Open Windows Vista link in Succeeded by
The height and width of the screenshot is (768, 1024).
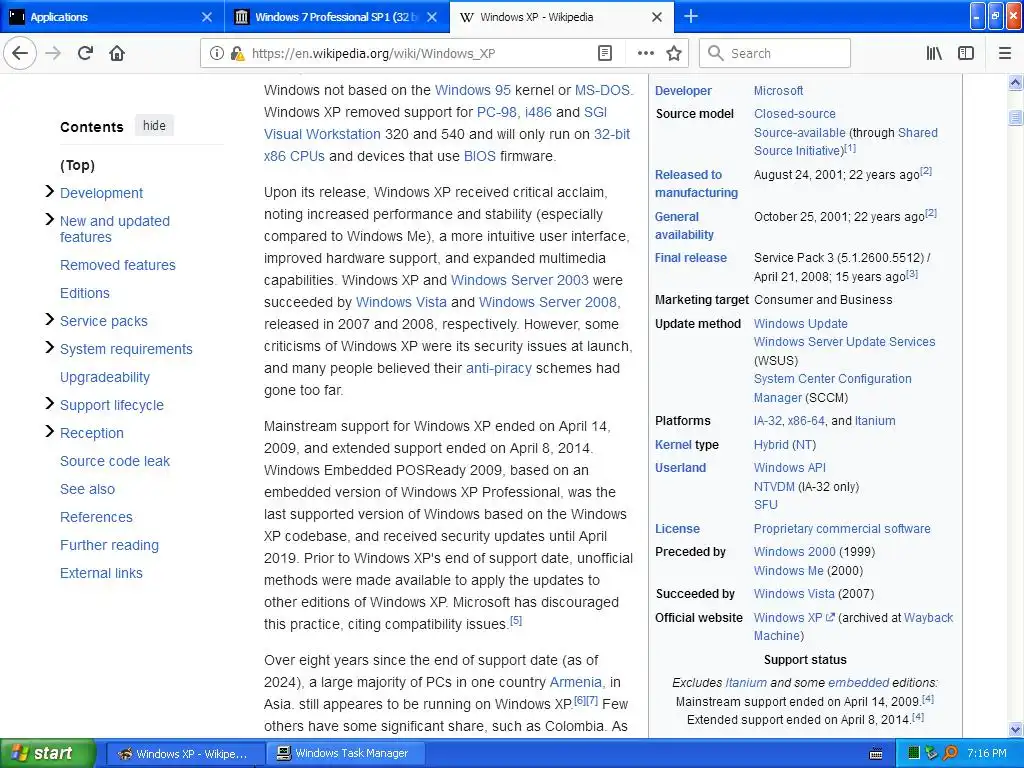[794, 594]
